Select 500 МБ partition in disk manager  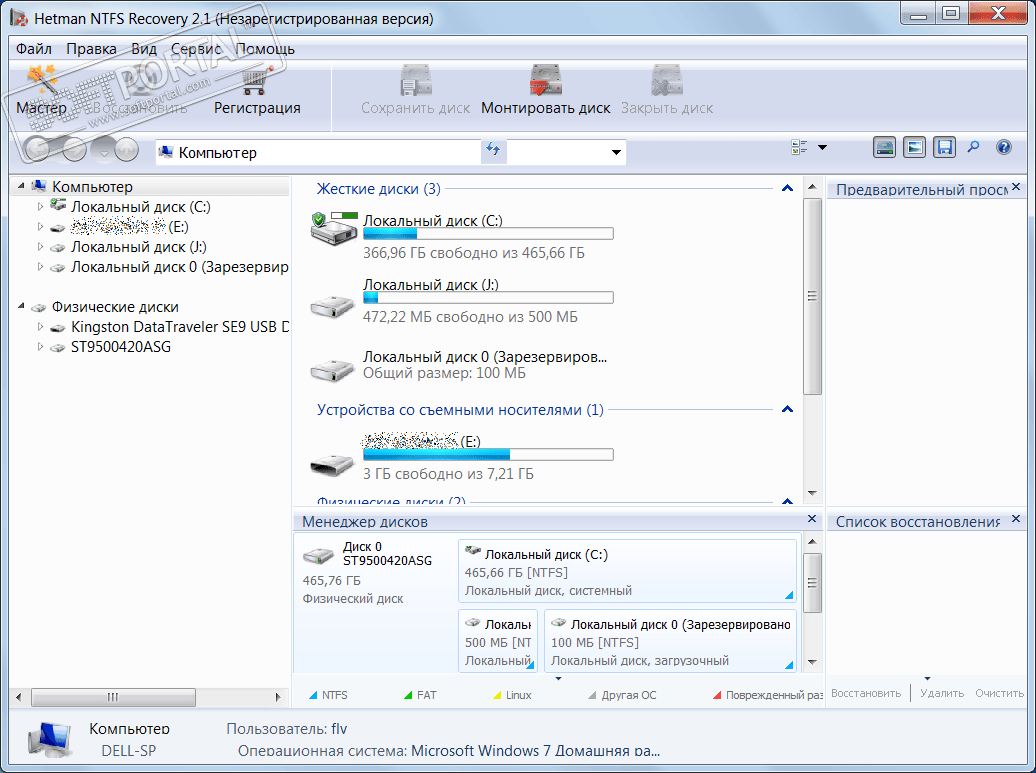coord(498,641)
